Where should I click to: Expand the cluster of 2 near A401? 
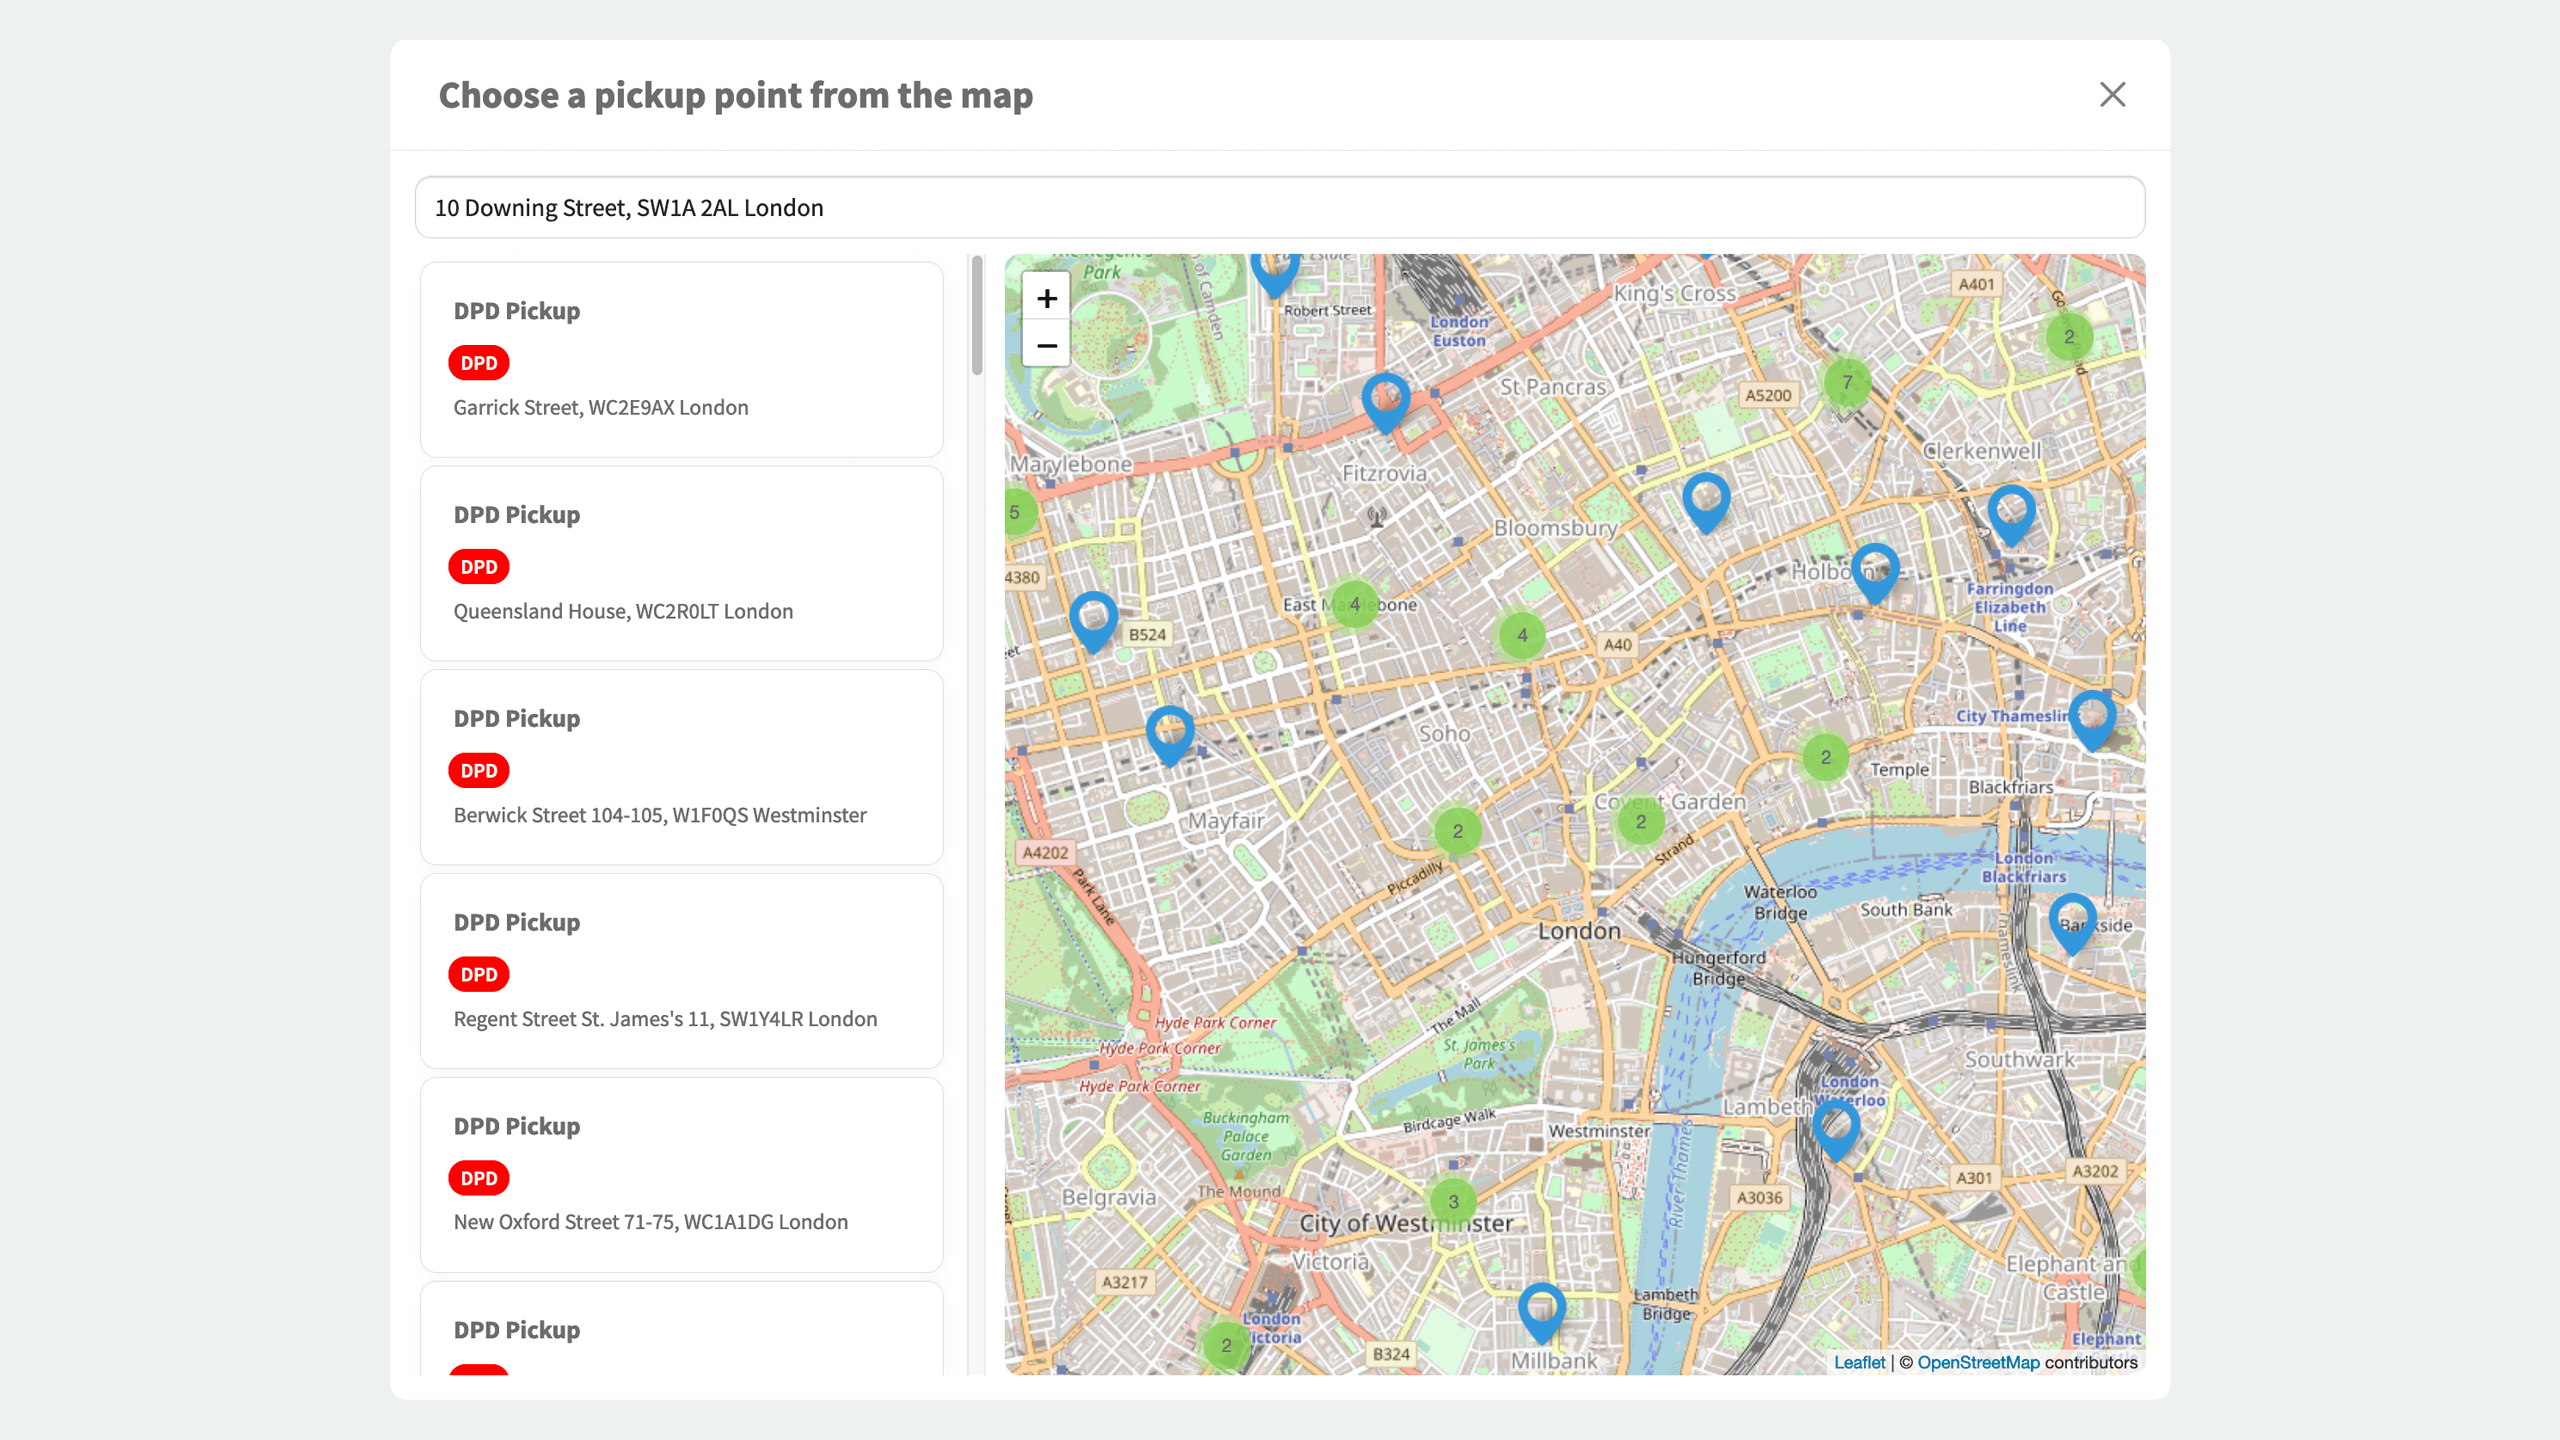2069,337
